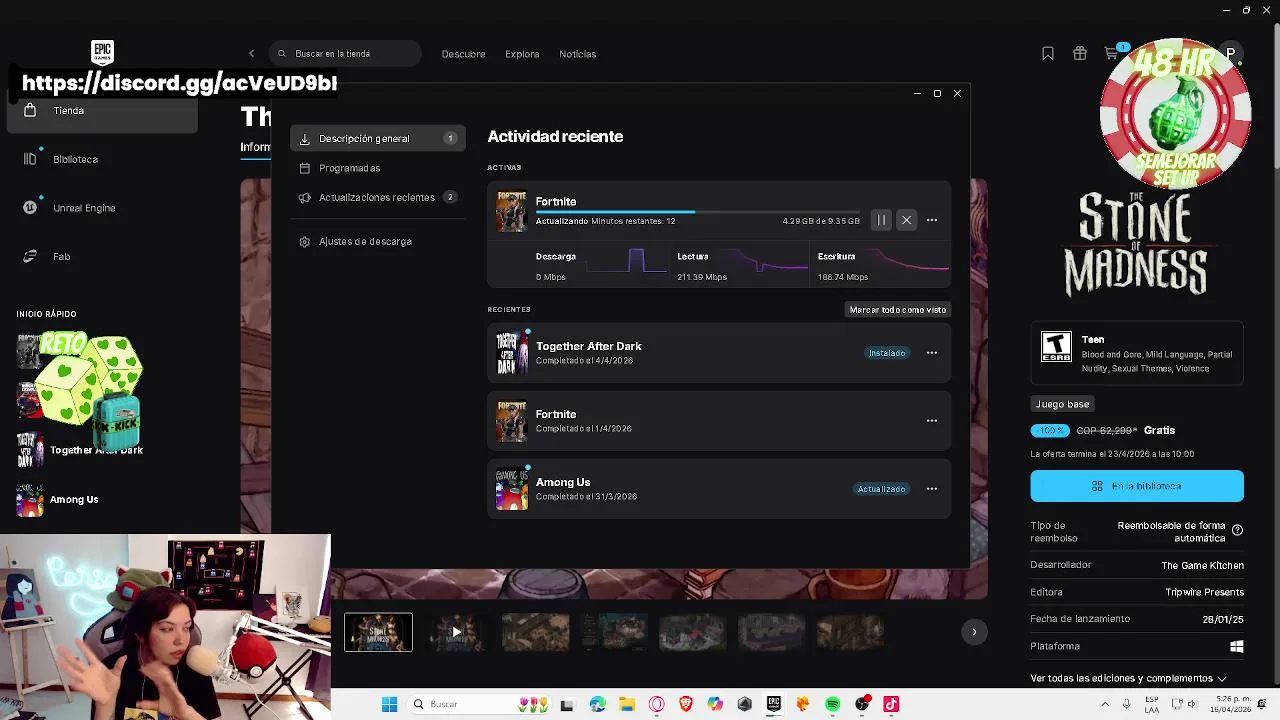Open the Windows Start menu
Image resolution: width=1280 pixels, height=720 pixels.
389,705
